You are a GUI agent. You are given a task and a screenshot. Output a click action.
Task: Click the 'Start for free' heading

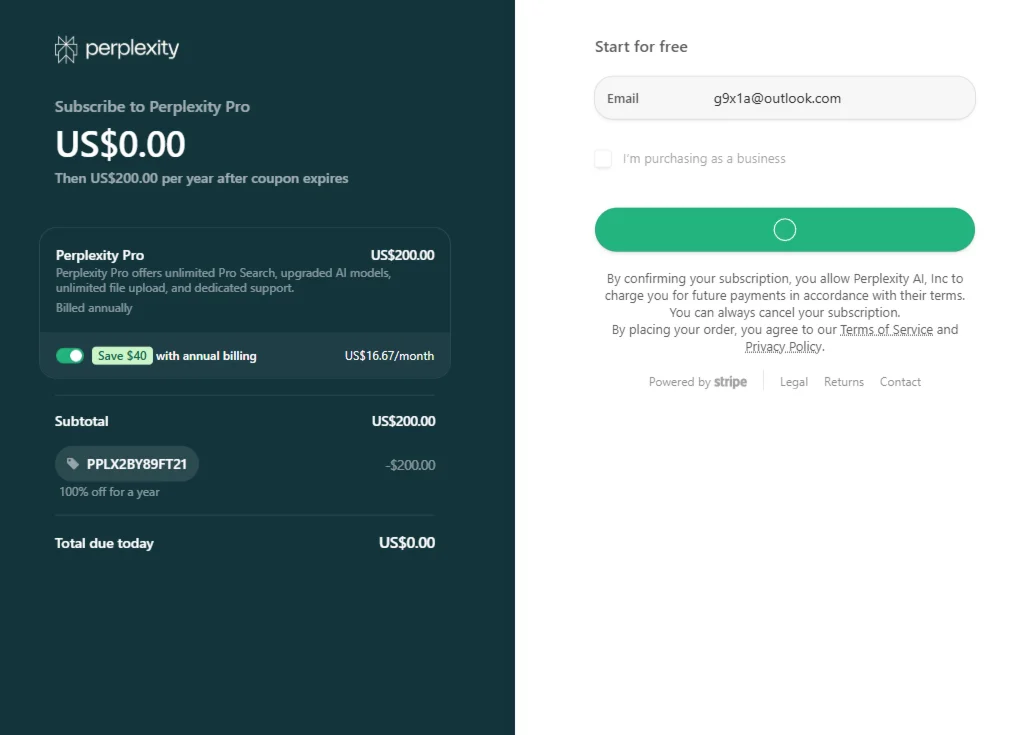(x=641, y=47)
